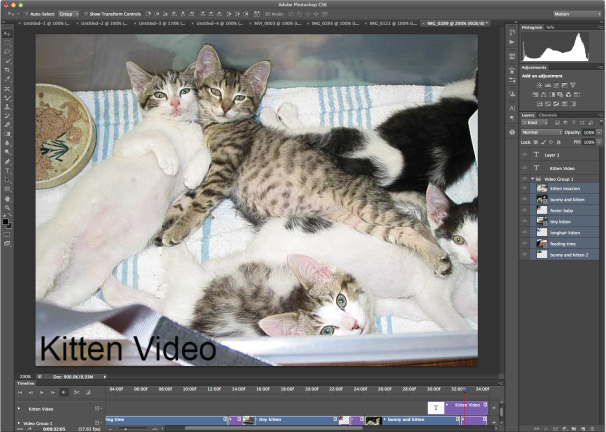Enable the Auto-Select checkbox

point(26,15)
